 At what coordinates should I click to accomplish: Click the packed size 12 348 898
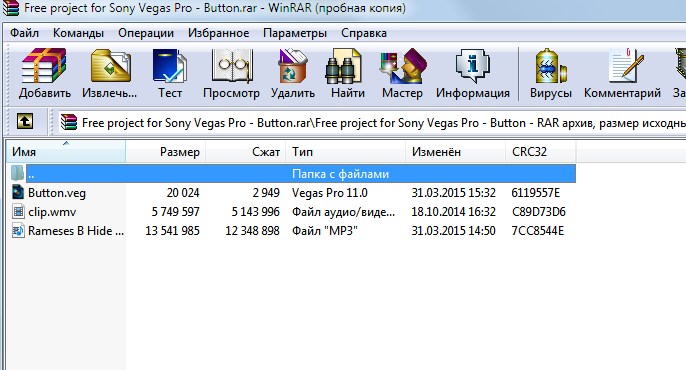252,231
